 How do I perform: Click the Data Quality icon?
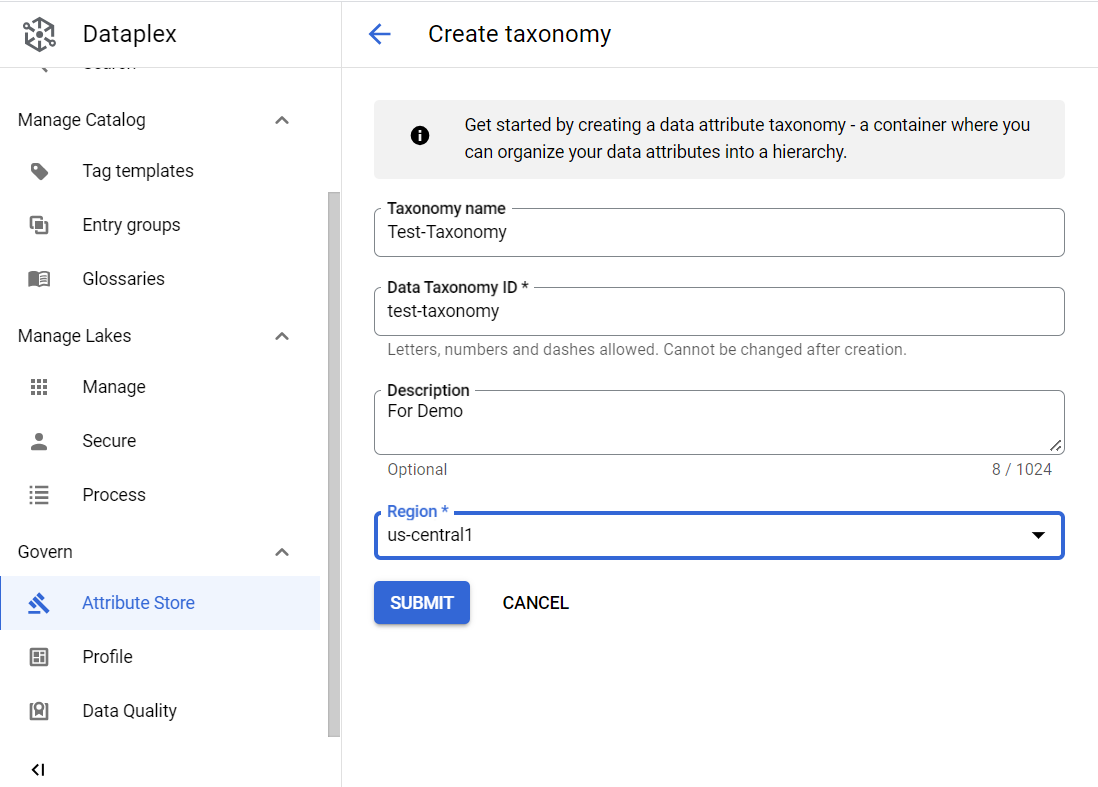coord(39,711)
